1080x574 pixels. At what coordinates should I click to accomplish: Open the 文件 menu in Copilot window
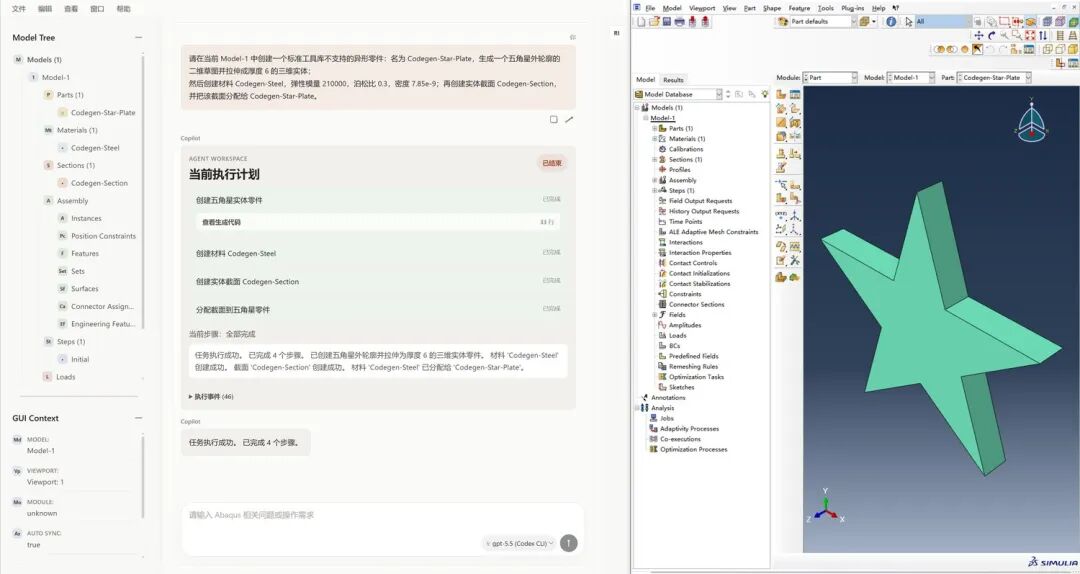[19, 8]
